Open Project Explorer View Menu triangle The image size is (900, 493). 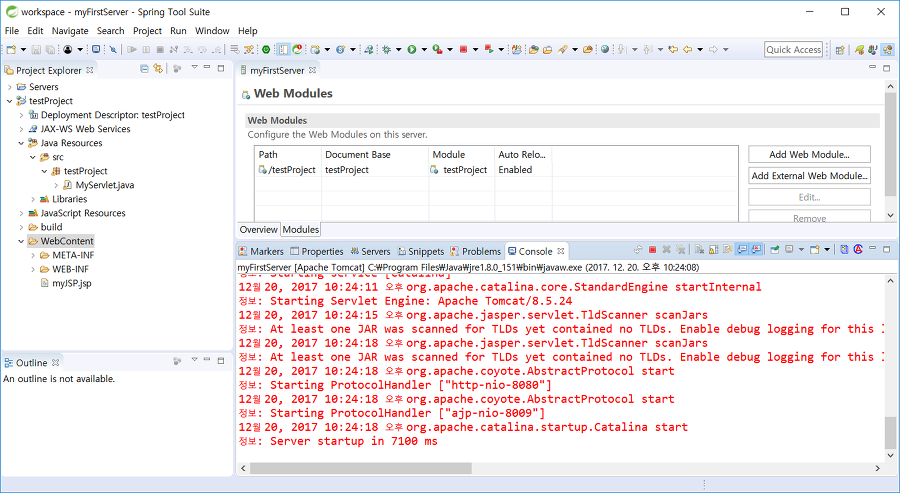click(x=194, y=67)
